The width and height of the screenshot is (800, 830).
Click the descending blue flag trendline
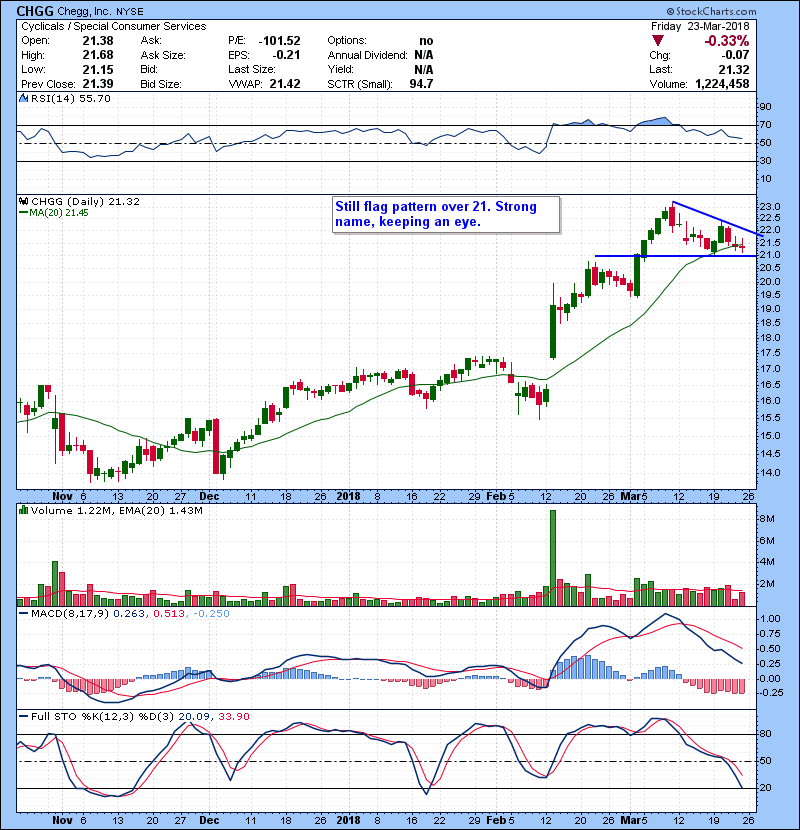click(720, 218)
